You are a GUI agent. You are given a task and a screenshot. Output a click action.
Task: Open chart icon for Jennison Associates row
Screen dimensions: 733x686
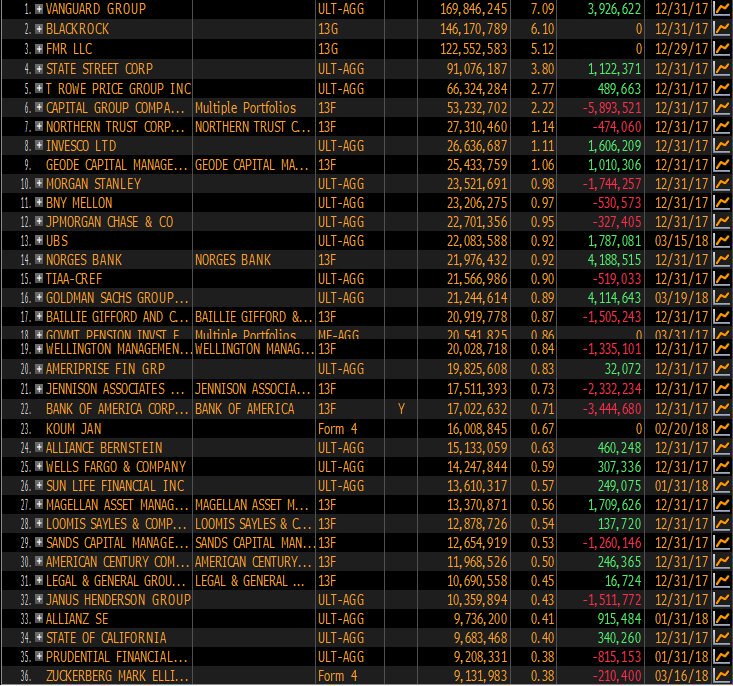click(x=722, y=389)
